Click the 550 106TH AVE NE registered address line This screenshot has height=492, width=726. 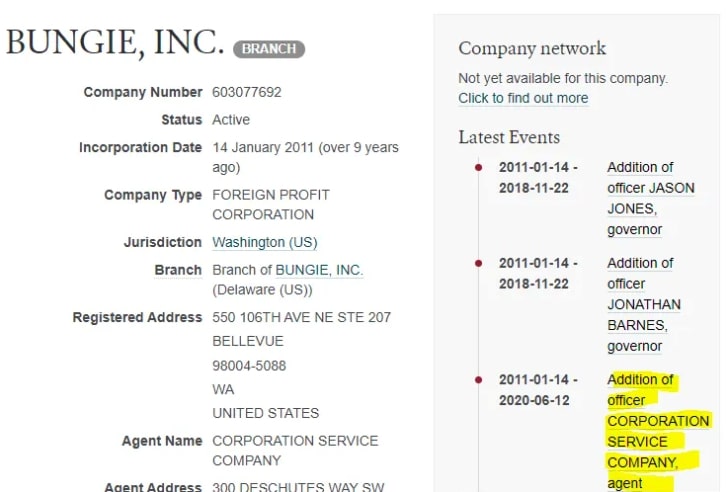301,317
